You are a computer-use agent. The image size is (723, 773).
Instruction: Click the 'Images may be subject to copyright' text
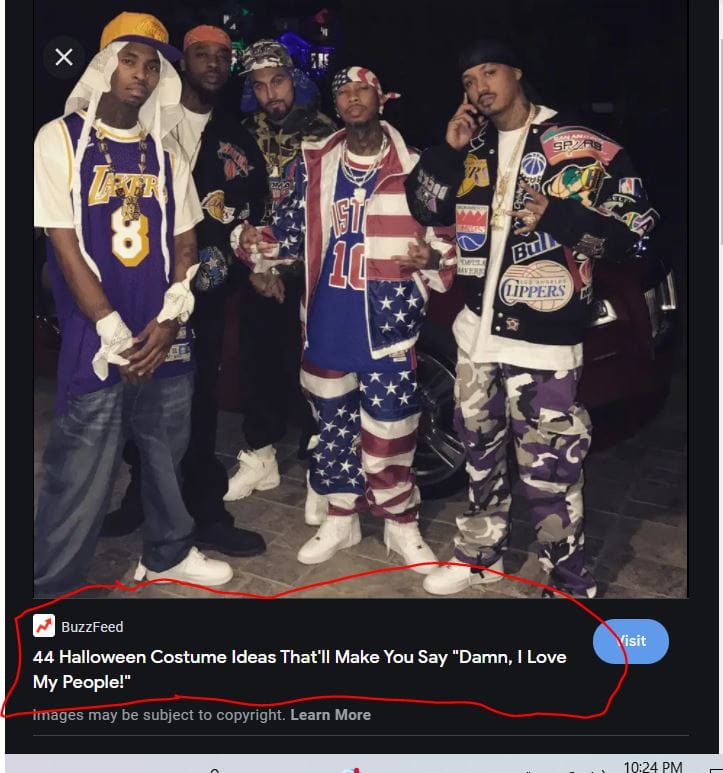coord(159,715)
